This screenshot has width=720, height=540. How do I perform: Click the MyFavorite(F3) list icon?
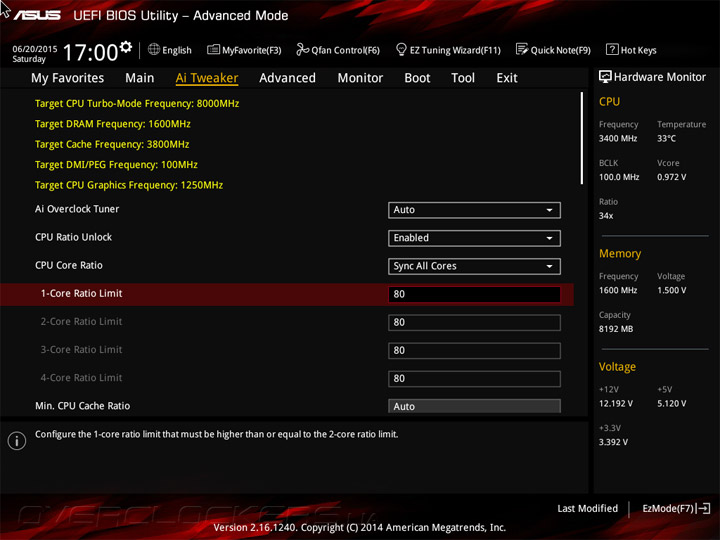[x=213, y=49]
